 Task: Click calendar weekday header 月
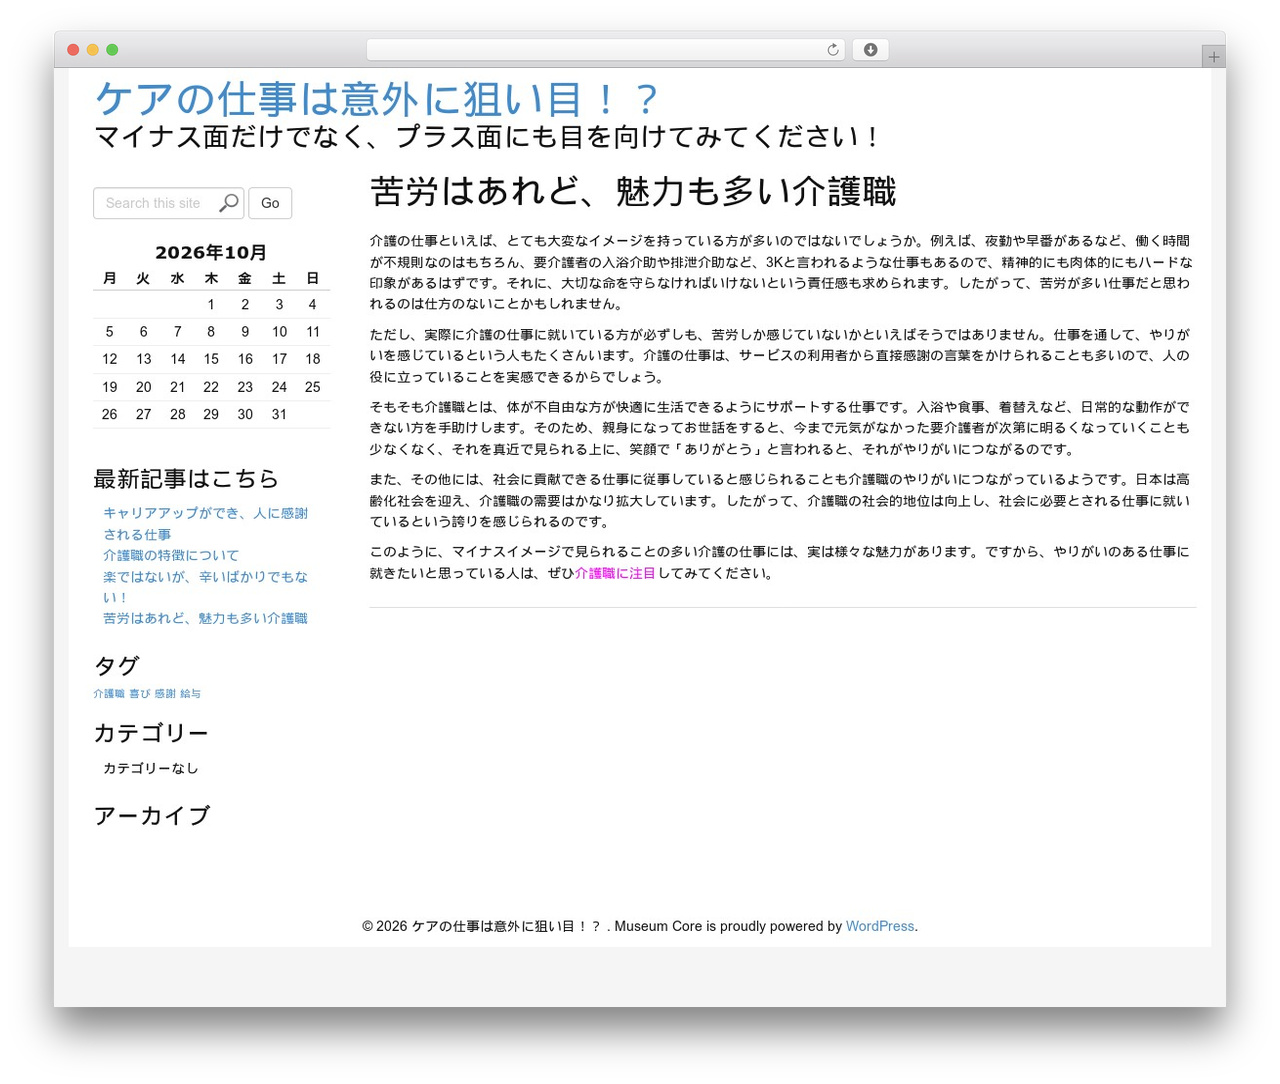click(x=110, y=278)
